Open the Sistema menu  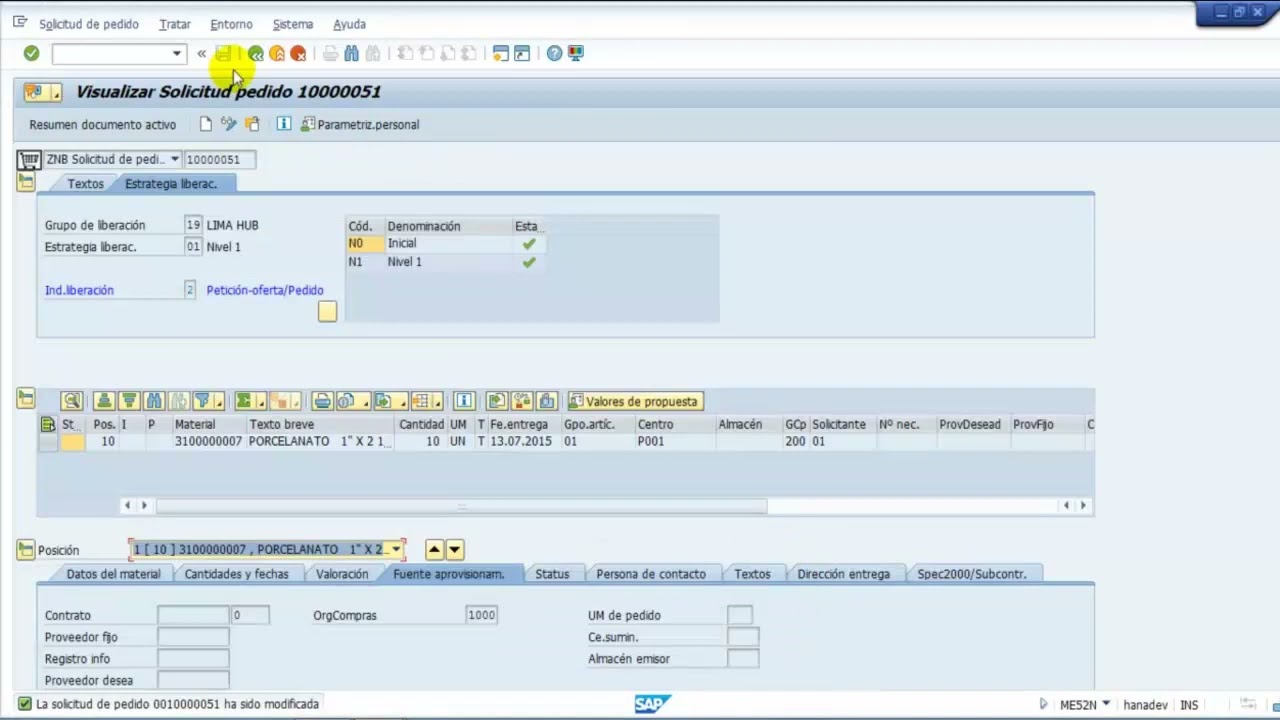pyautogui.click(x=293, y=24)
